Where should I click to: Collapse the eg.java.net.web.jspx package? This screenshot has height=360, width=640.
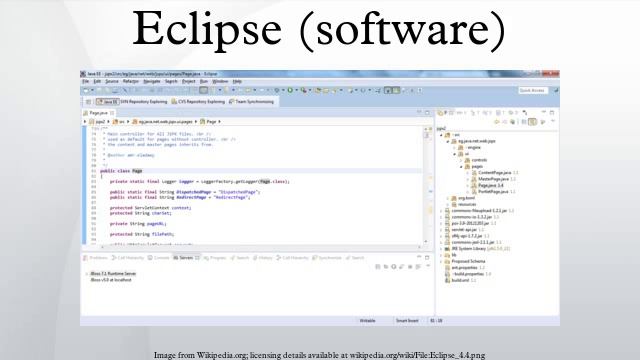click(x=448, y=141)
